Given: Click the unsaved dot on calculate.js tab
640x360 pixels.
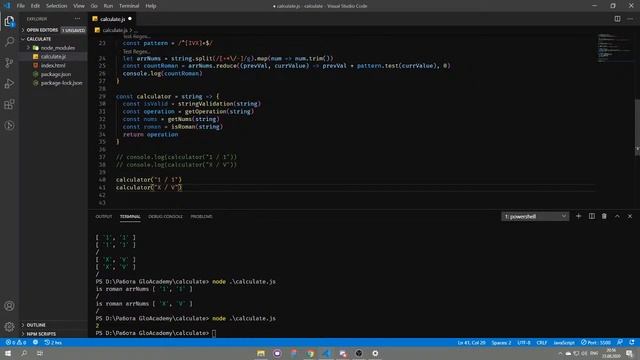Looking at the screenshot, I should (x=130, y=19).
